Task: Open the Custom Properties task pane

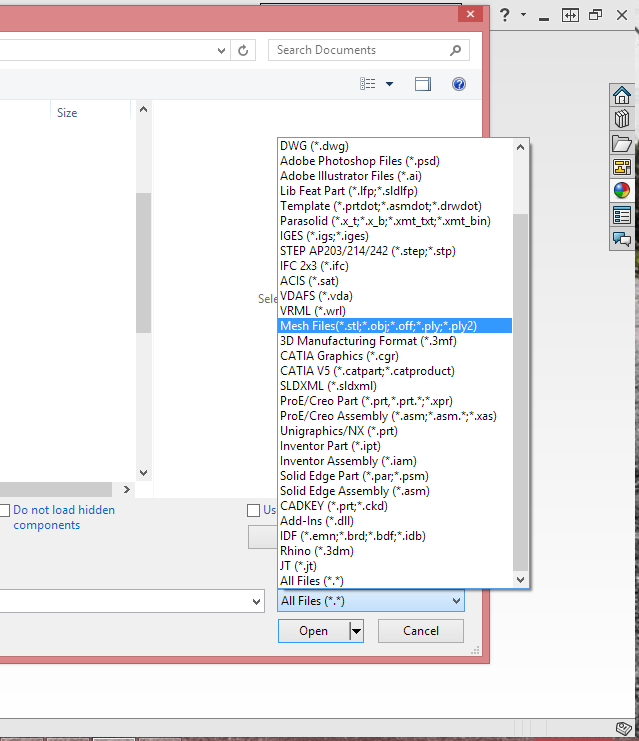Action: coord(622,215)
